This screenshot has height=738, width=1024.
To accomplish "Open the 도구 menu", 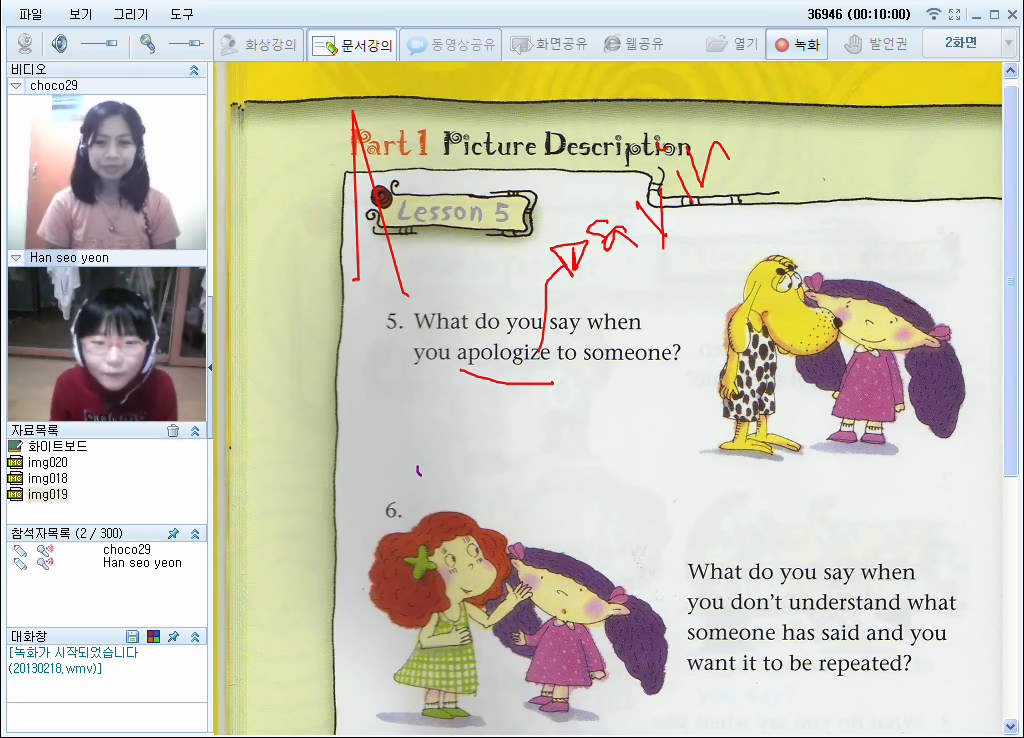I will (x=182, y=14).
